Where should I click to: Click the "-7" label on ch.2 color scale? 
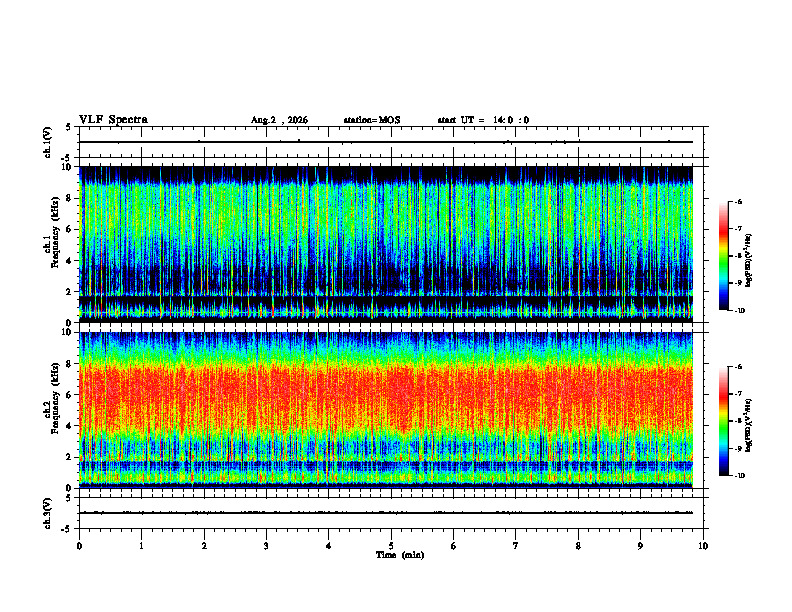[738, 394]
